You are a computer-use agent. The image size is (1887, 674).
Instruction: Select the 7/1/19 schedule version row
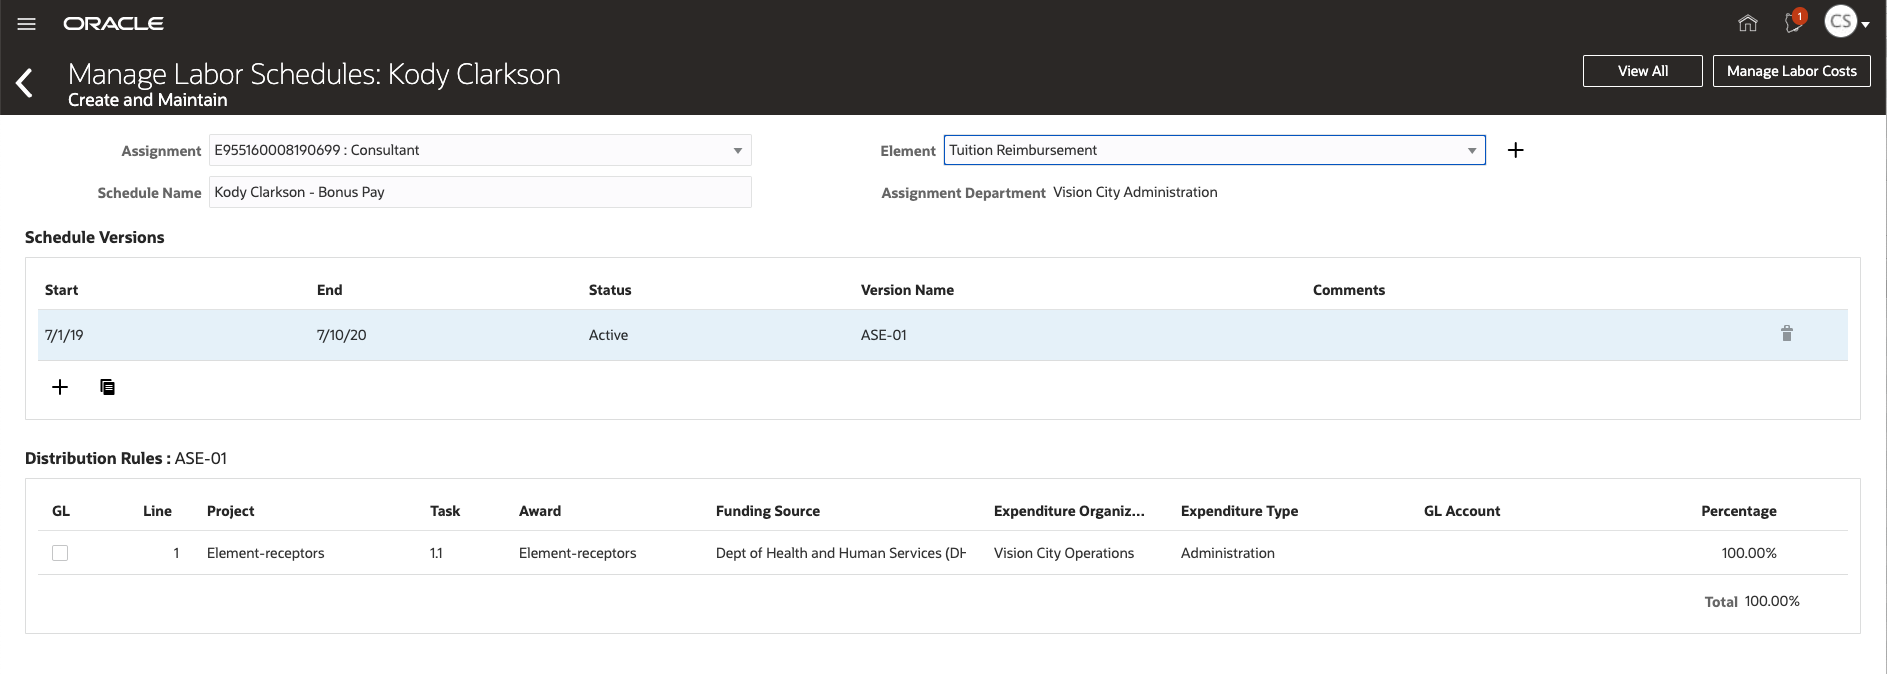pyautogui.click(x=64, y=335)
